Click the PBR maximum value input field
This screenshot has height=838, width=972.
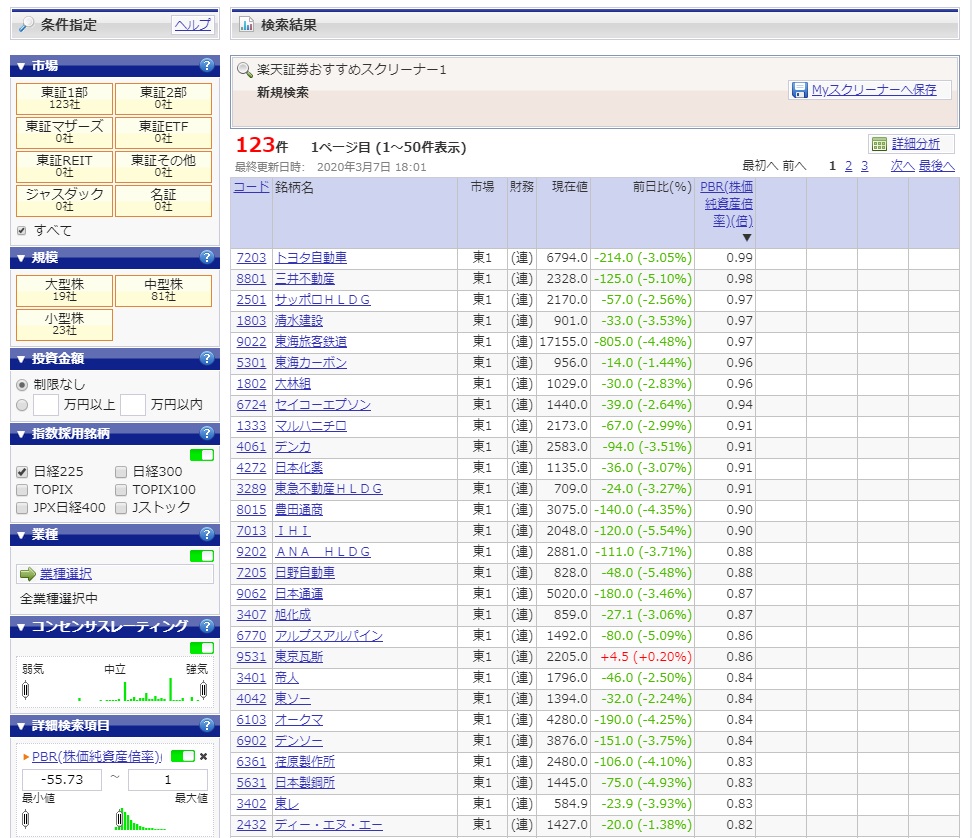pos(167,780)
